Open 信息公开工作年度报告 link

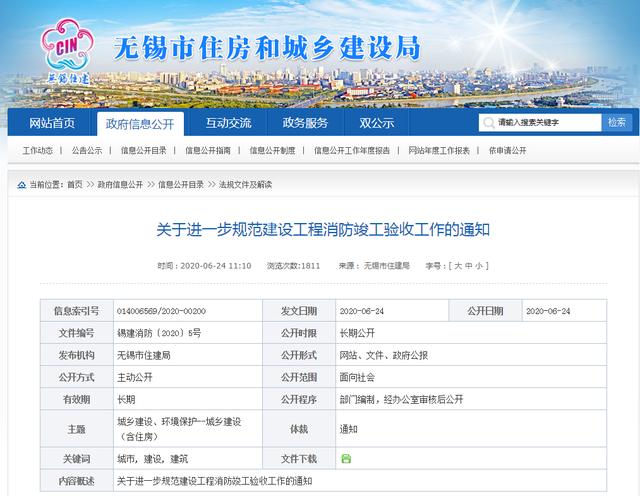click(x=351, y=151)
